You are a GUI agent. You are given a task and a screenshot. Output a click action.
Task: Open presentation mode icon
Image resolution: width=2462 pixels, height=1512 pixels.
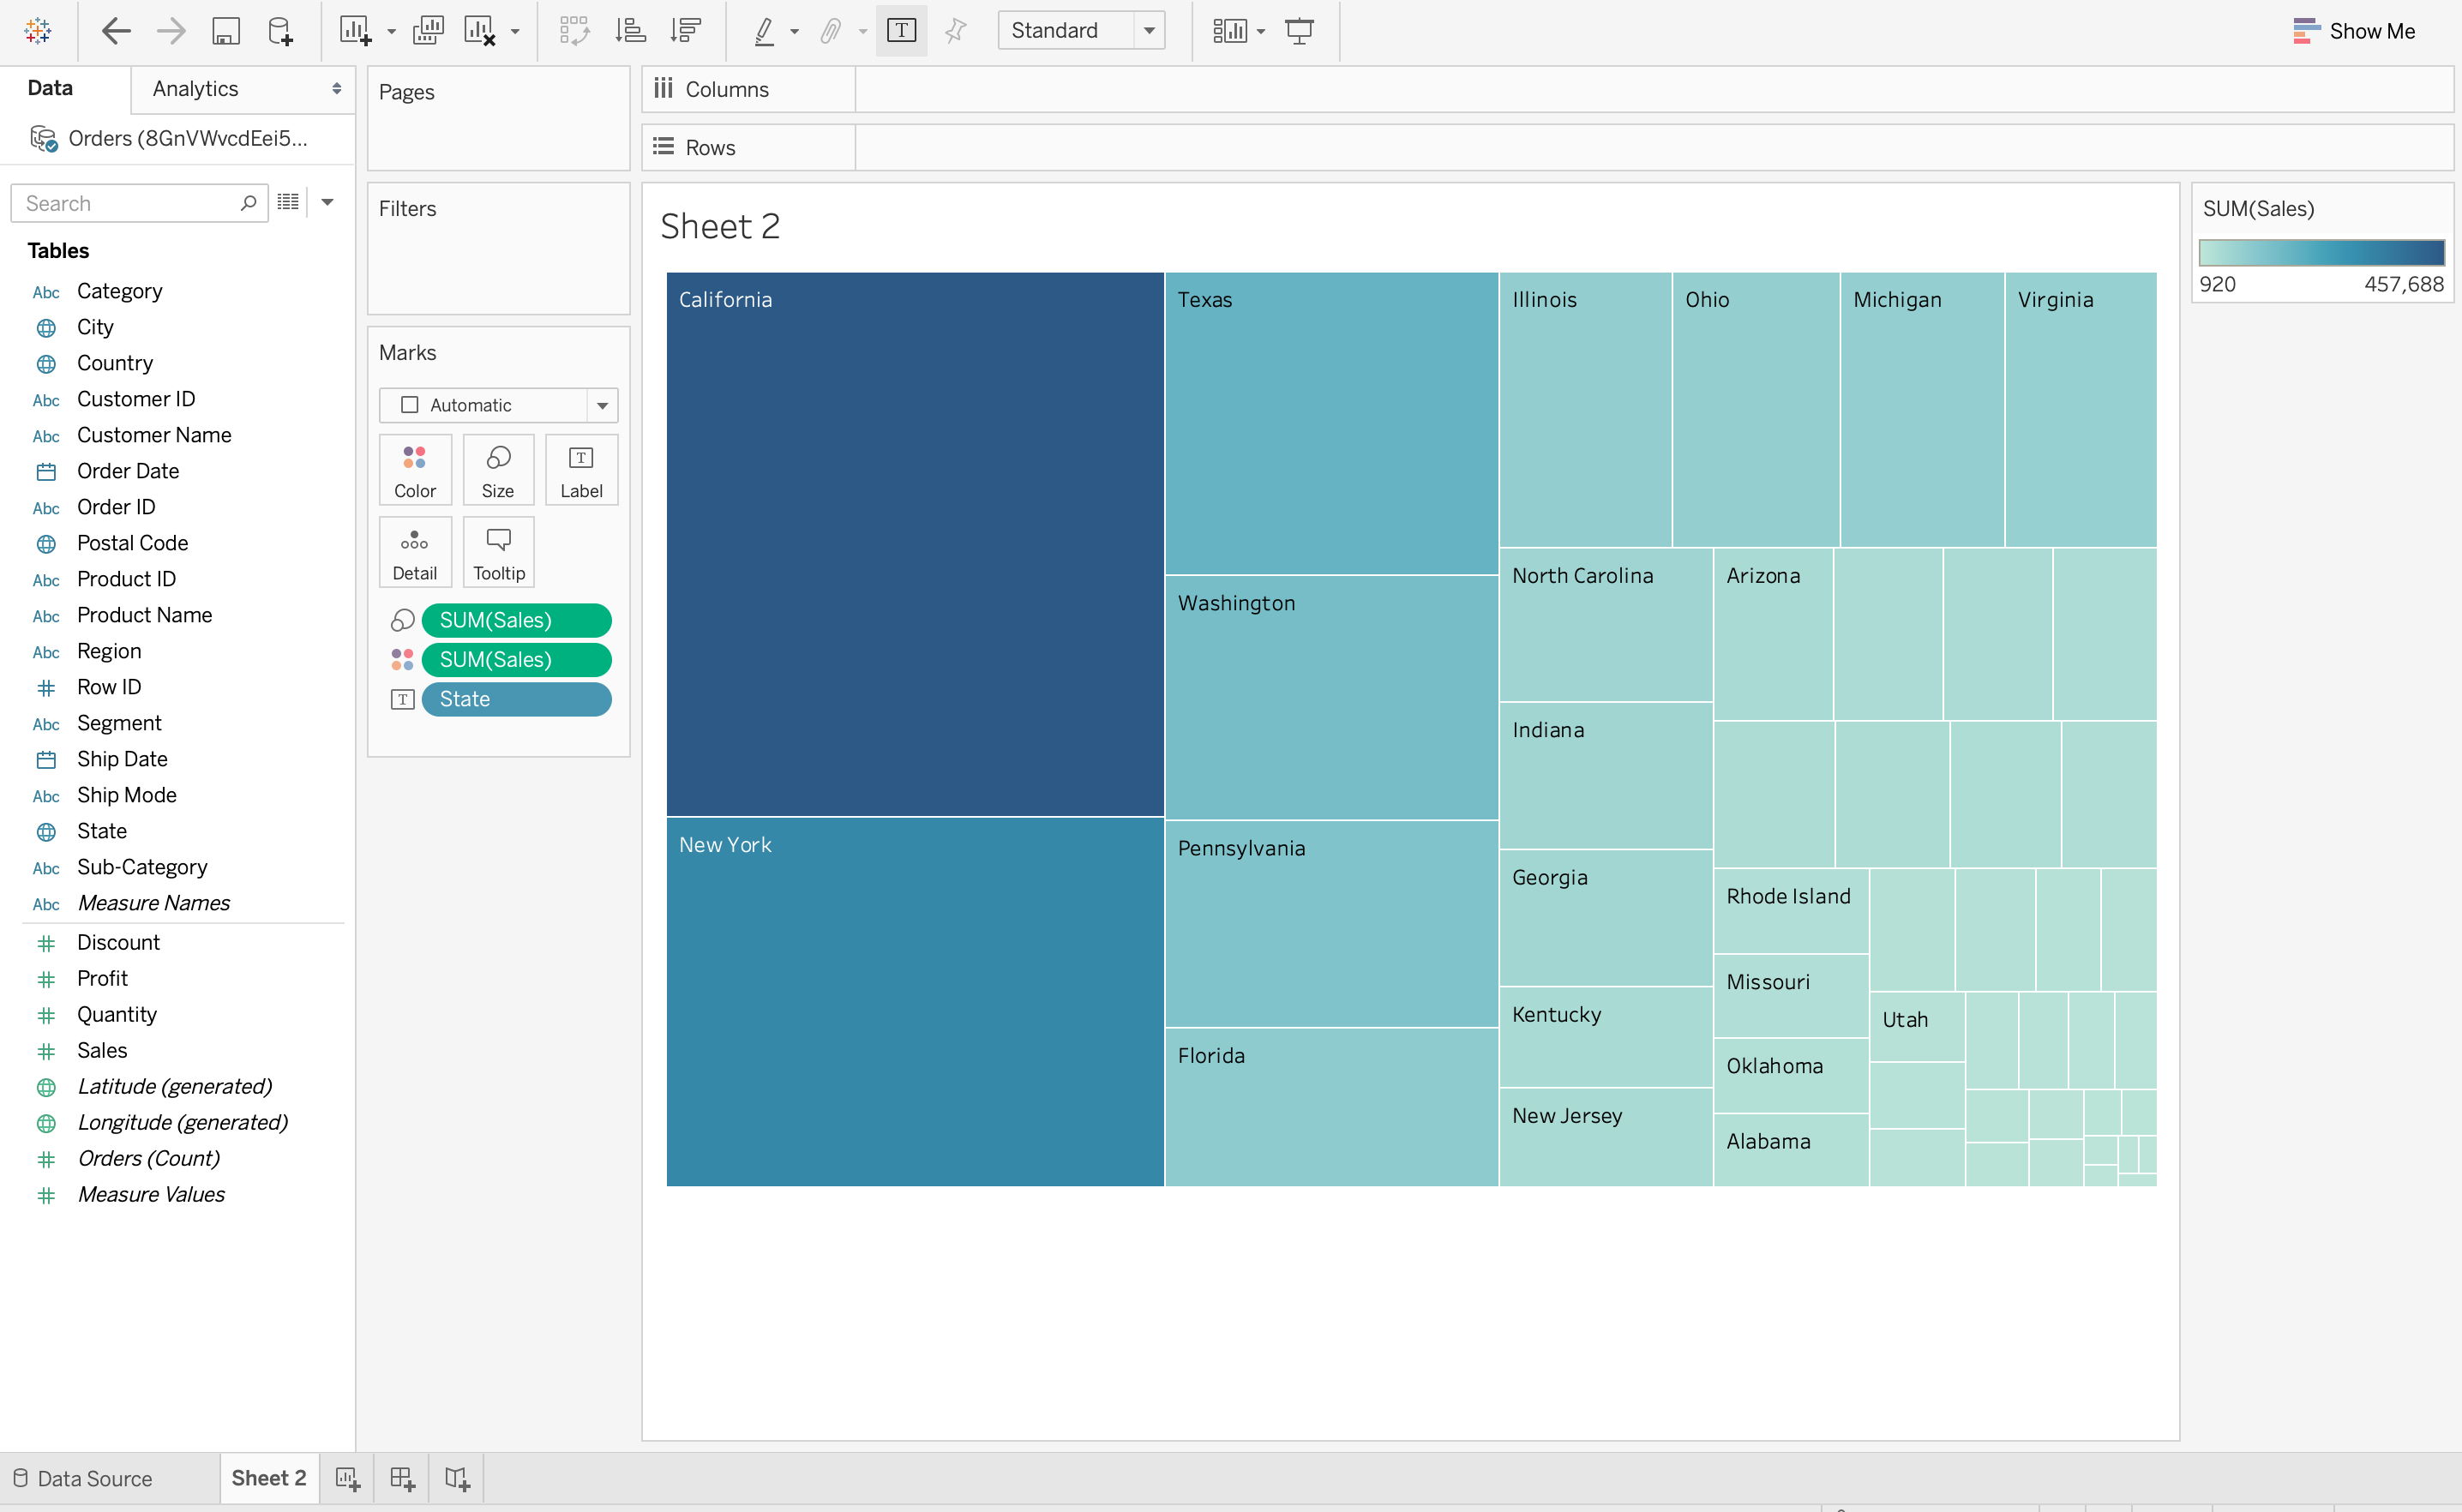tap(1299, 31)
